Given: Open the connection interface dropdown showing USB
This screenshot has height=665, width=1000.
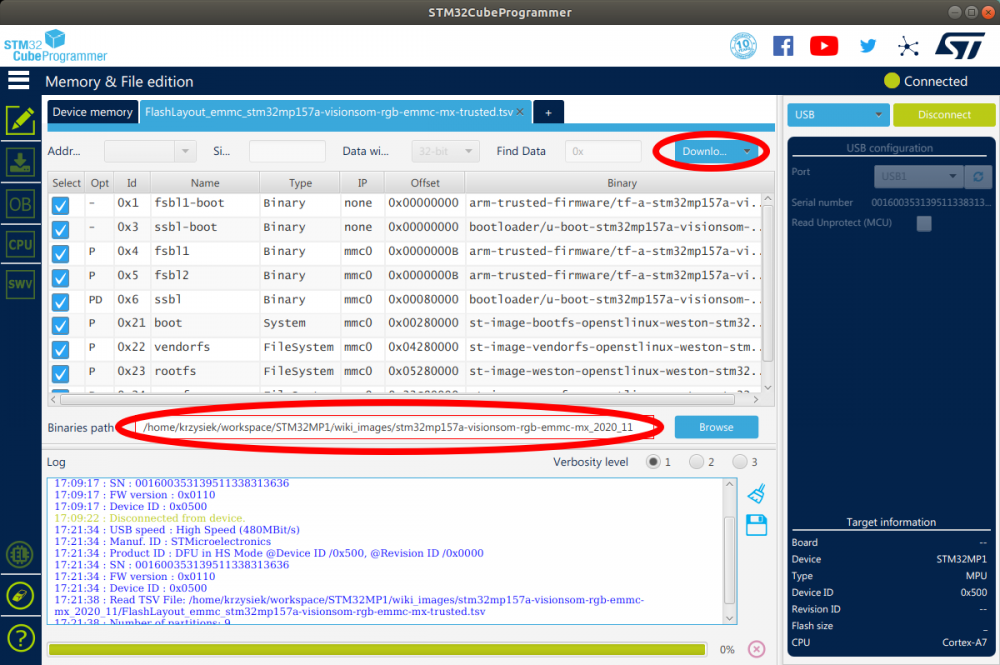Looking at the screenshot, I should click(x=838, y=114).
